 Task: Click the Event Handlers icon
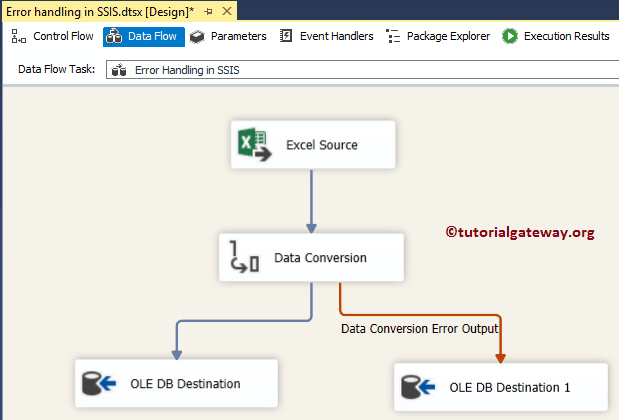pos(287,36)
